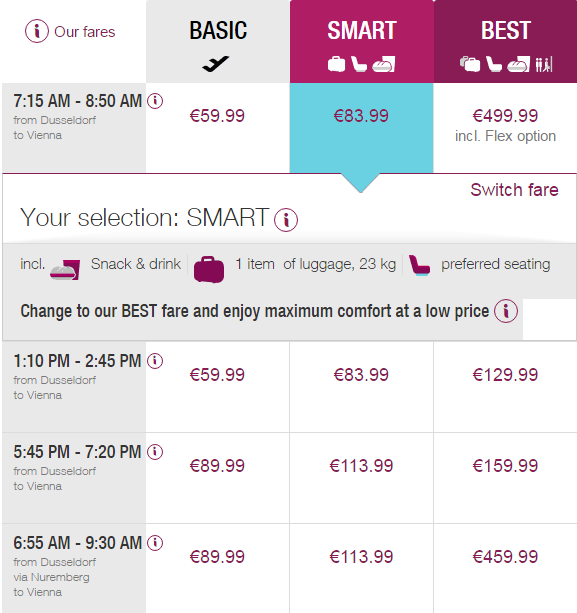Screen dimensions: 577x613
Task: Open info for the 7:15 AM flight
Action: pos(155,101)
